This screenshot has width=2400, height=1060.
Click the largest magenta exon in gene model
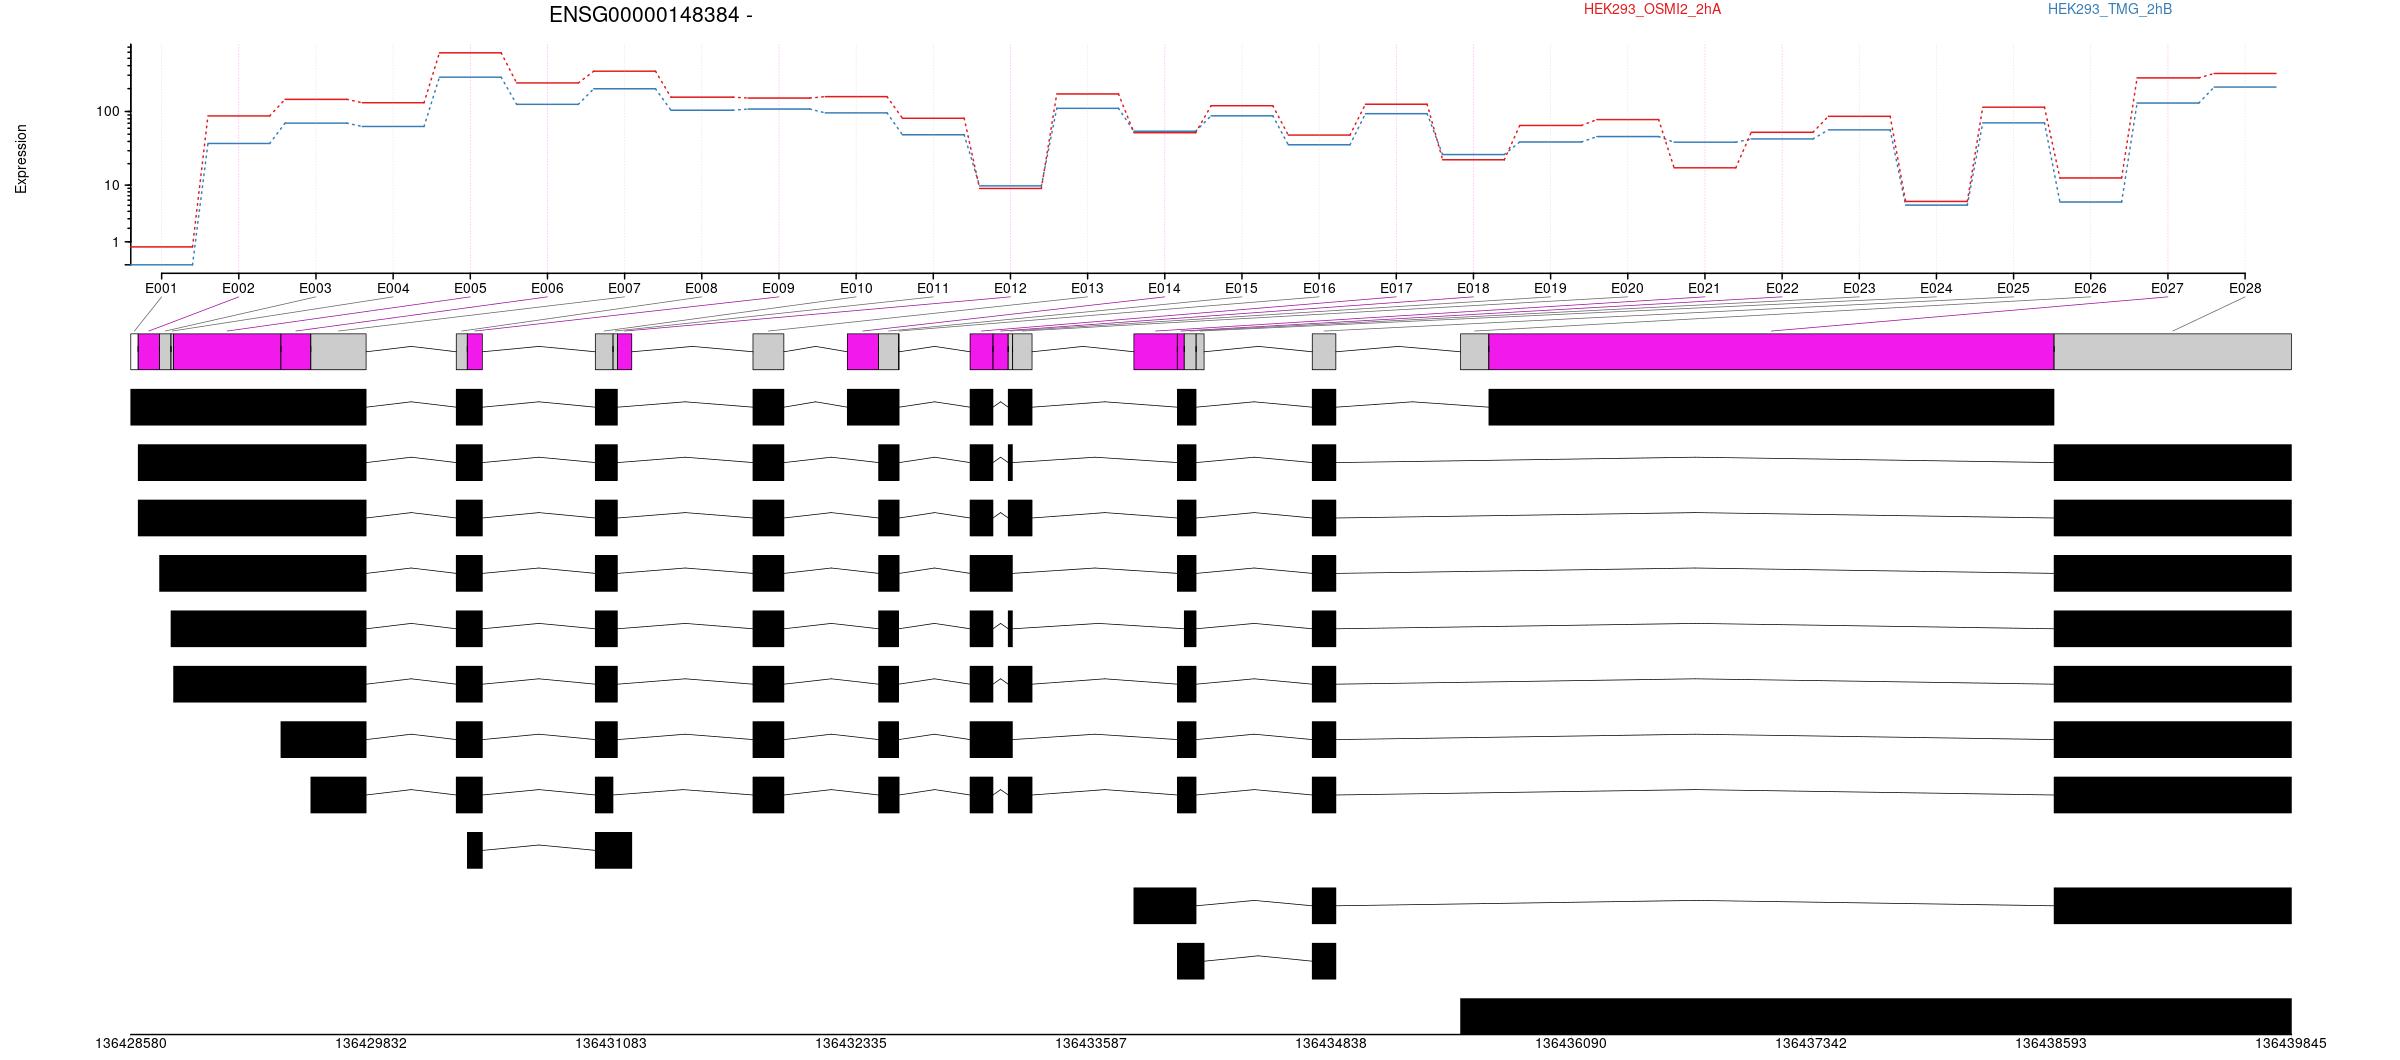tap(1771, 352)
